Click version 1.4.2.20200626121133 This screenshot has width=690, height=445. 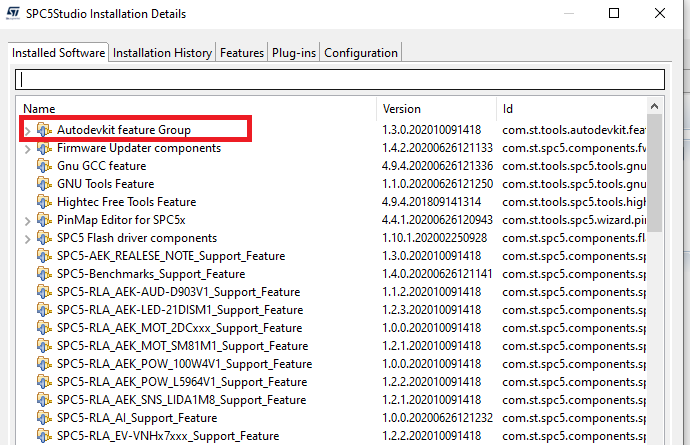click(437, 148)
